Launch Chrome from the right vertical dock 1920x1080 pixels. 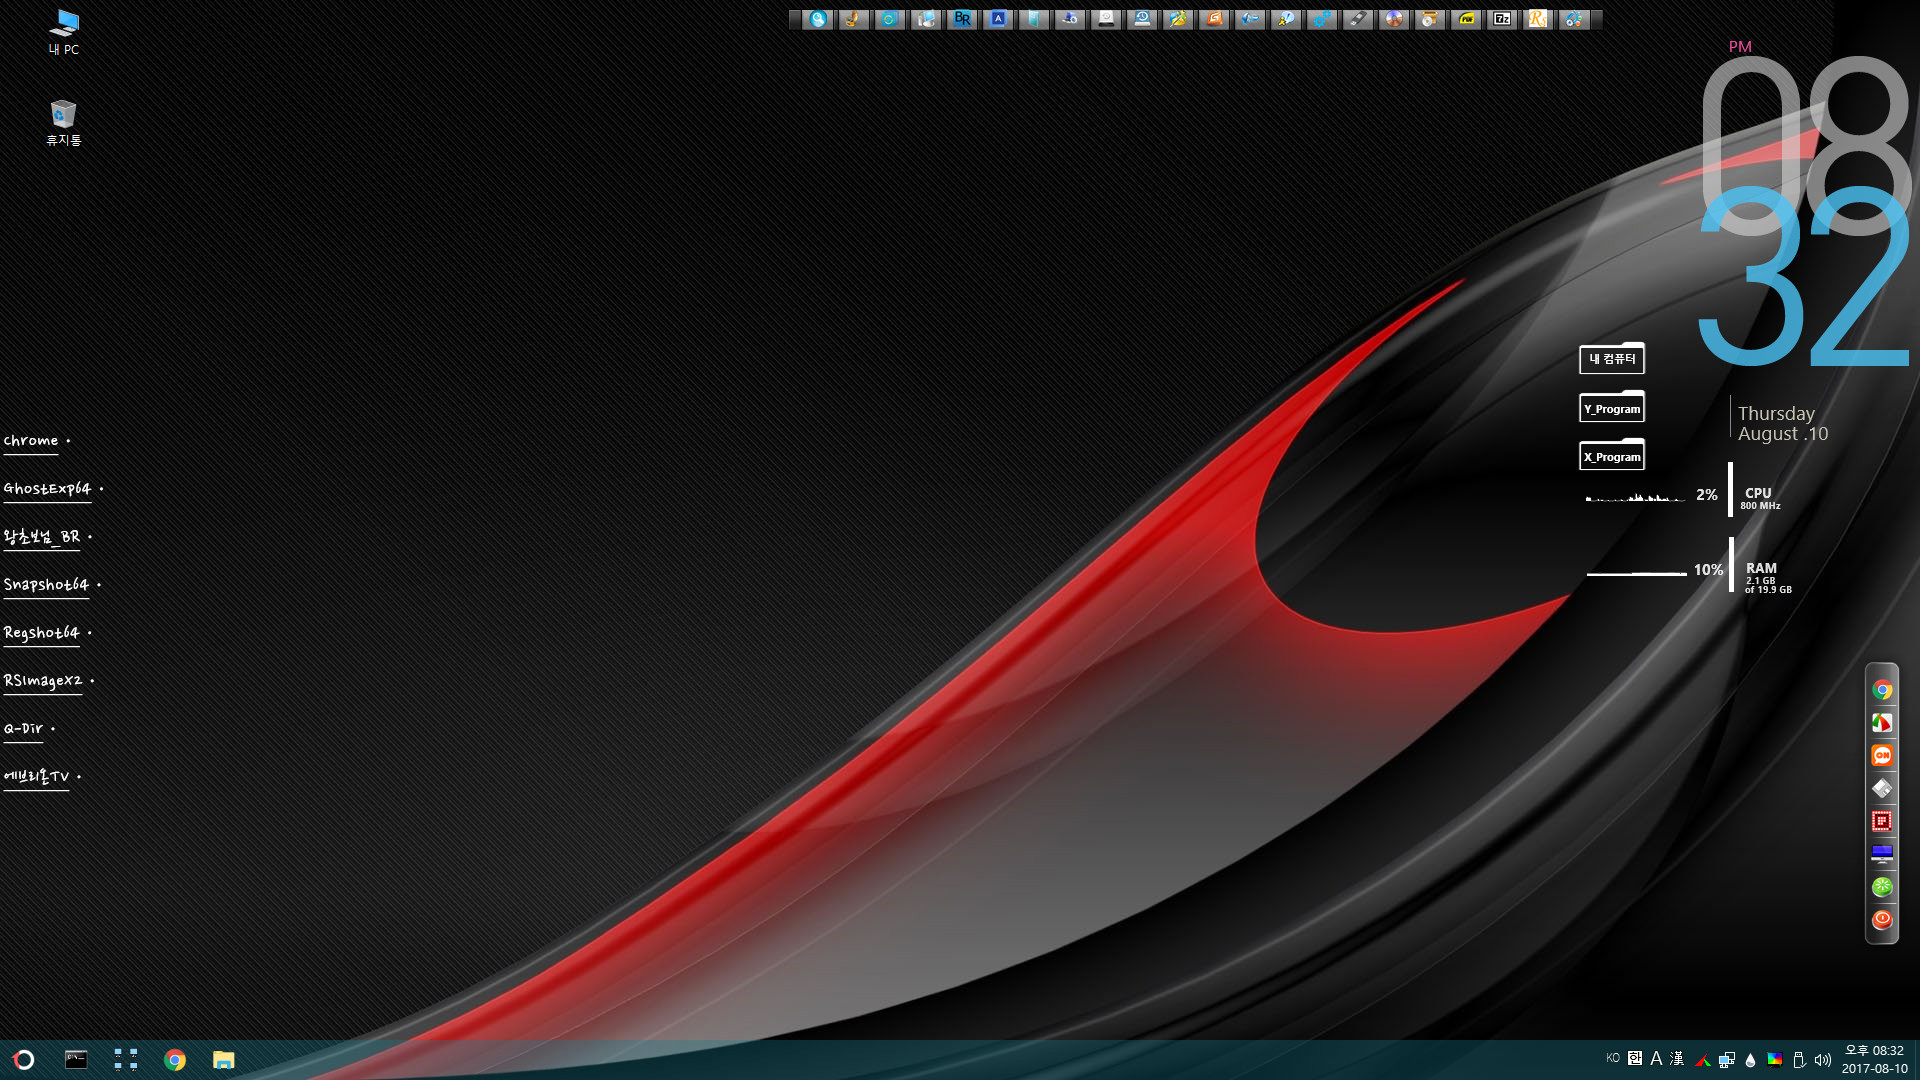tap(1882, 690)
